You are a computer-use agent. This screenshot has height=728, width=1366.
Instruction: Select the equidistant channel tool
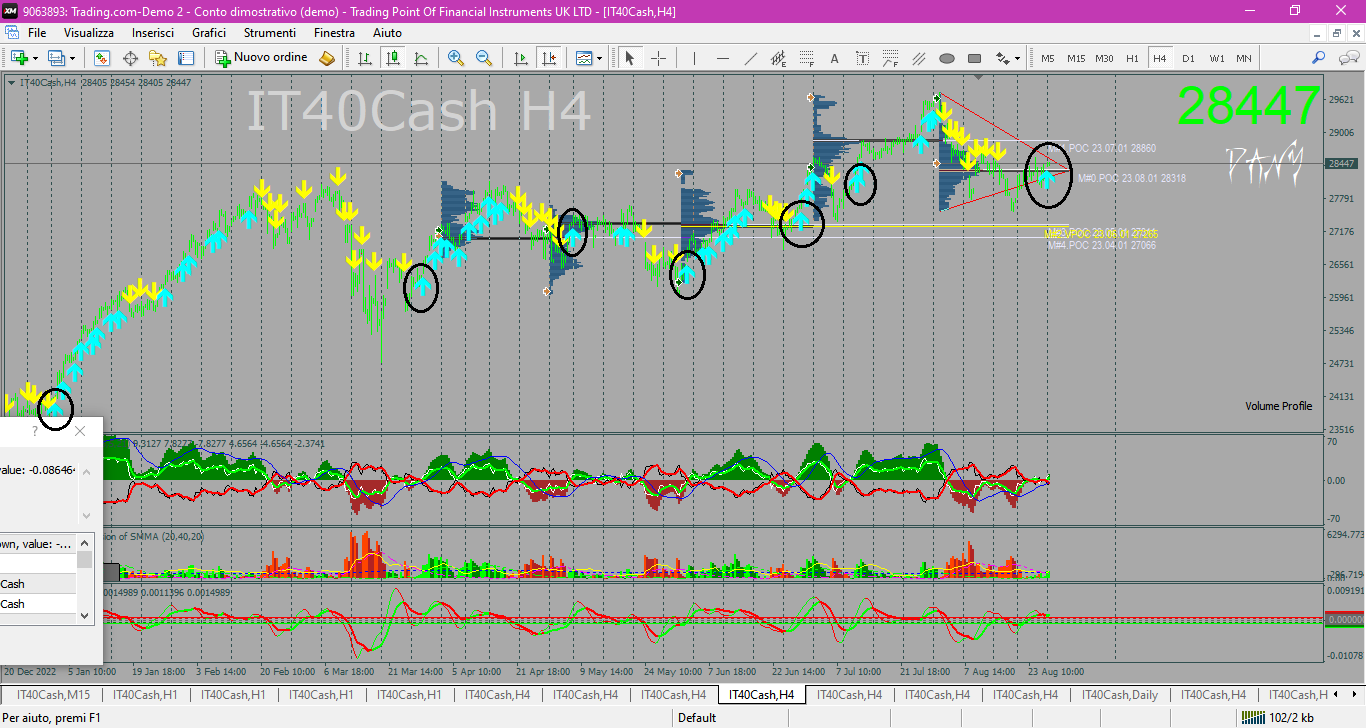click(778, 58)
